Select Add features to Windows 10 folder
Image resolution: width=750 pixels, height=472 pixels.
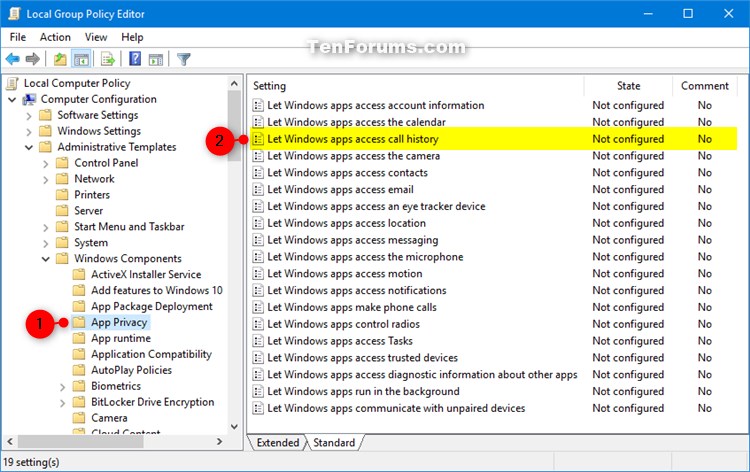pos(157,290)
